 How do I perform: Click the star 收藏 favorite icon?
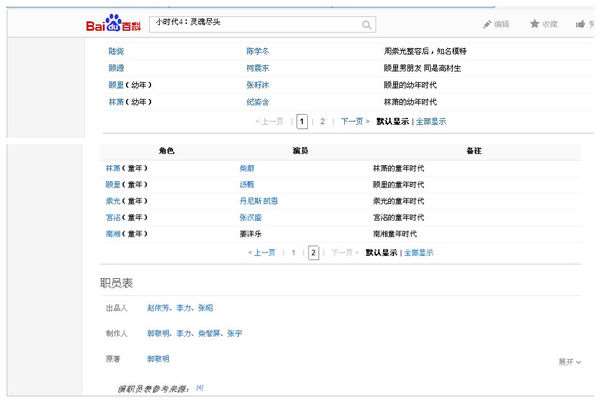tap(544, 24)
